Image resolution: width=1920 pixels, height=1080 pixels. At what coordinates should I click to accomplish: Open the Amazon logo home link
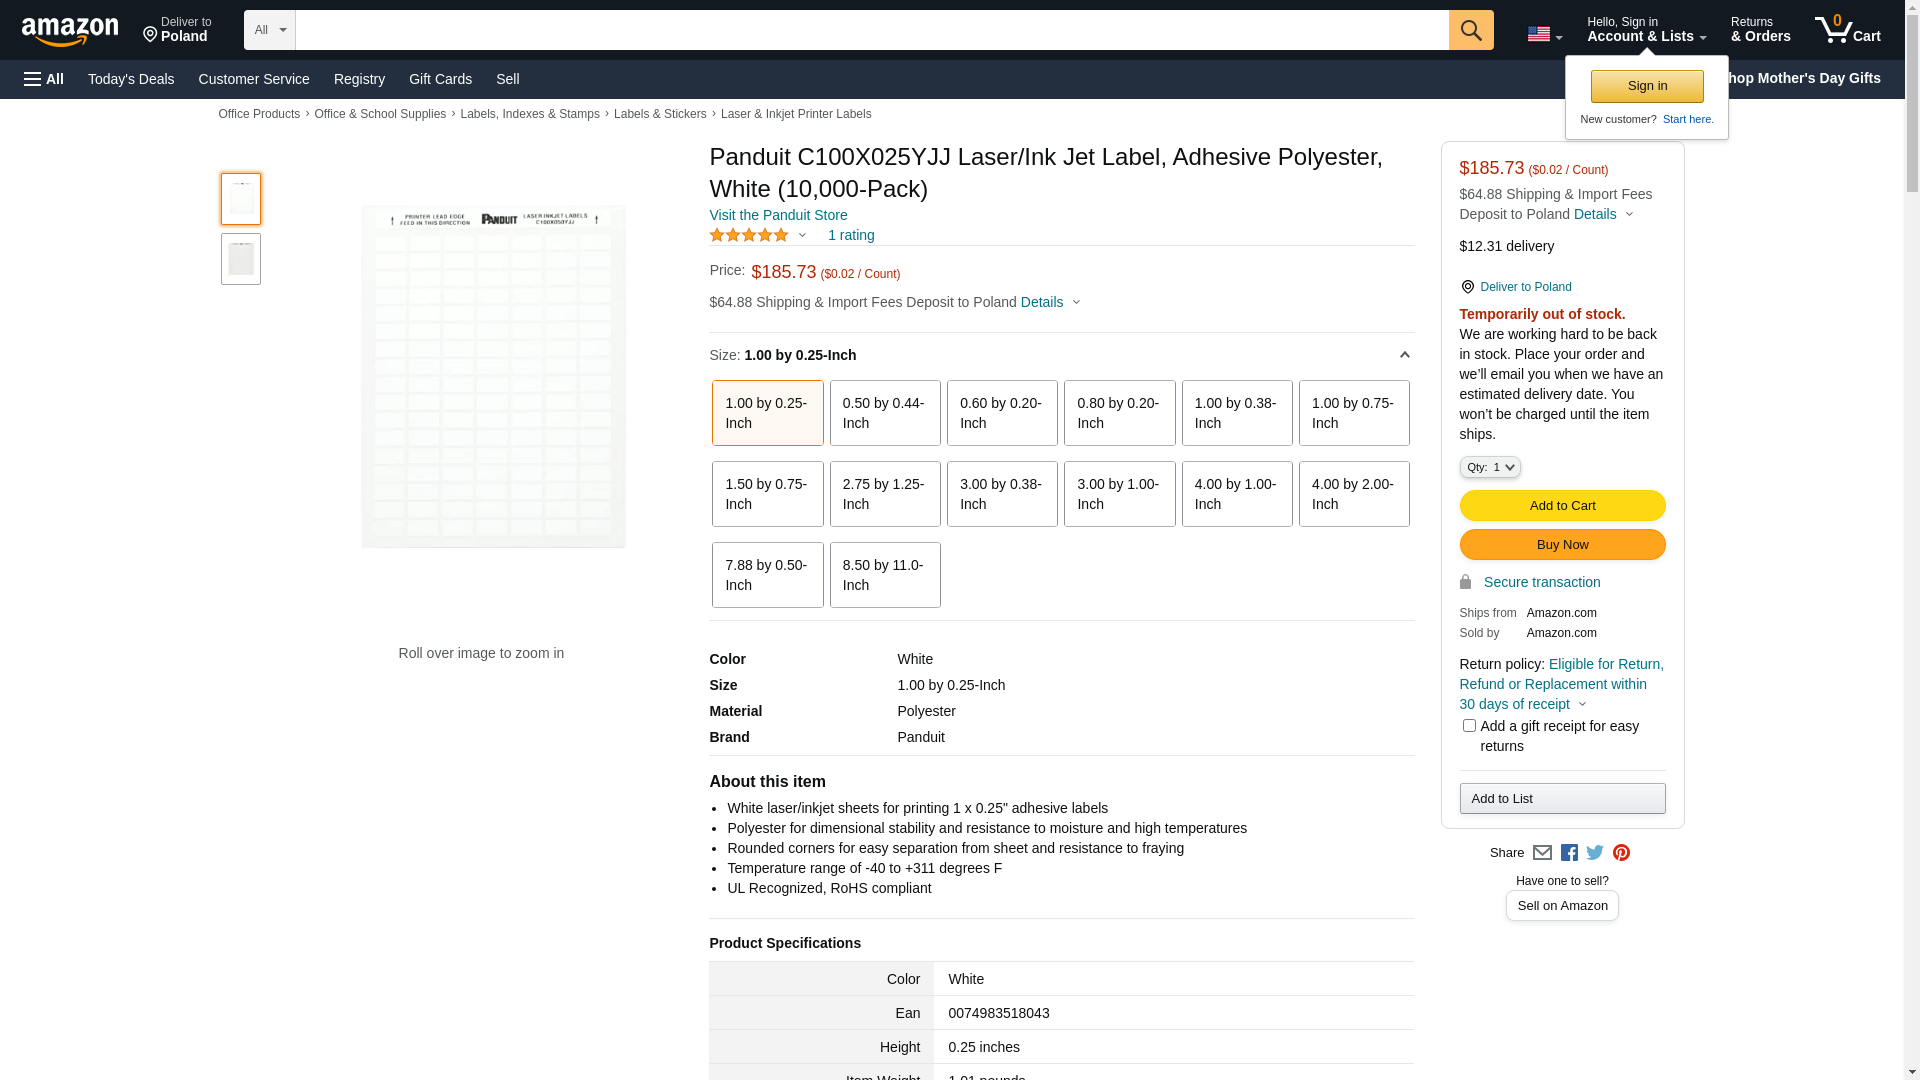click(70, 32)
